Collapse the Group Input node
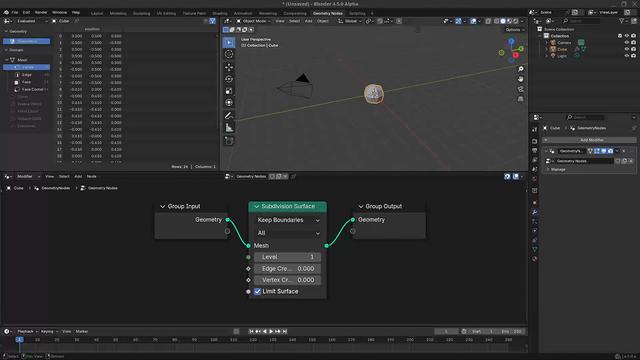 [x=162, y=207]
